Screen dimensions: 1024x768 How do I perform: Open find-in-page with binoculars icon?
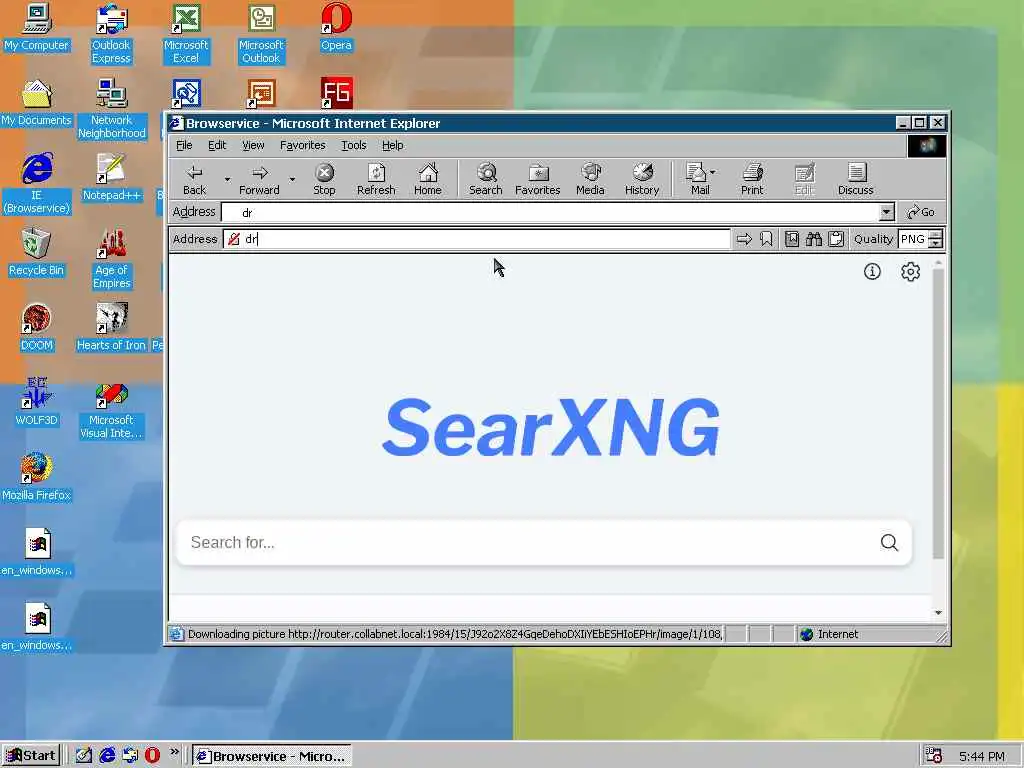[x=814, y=239]
